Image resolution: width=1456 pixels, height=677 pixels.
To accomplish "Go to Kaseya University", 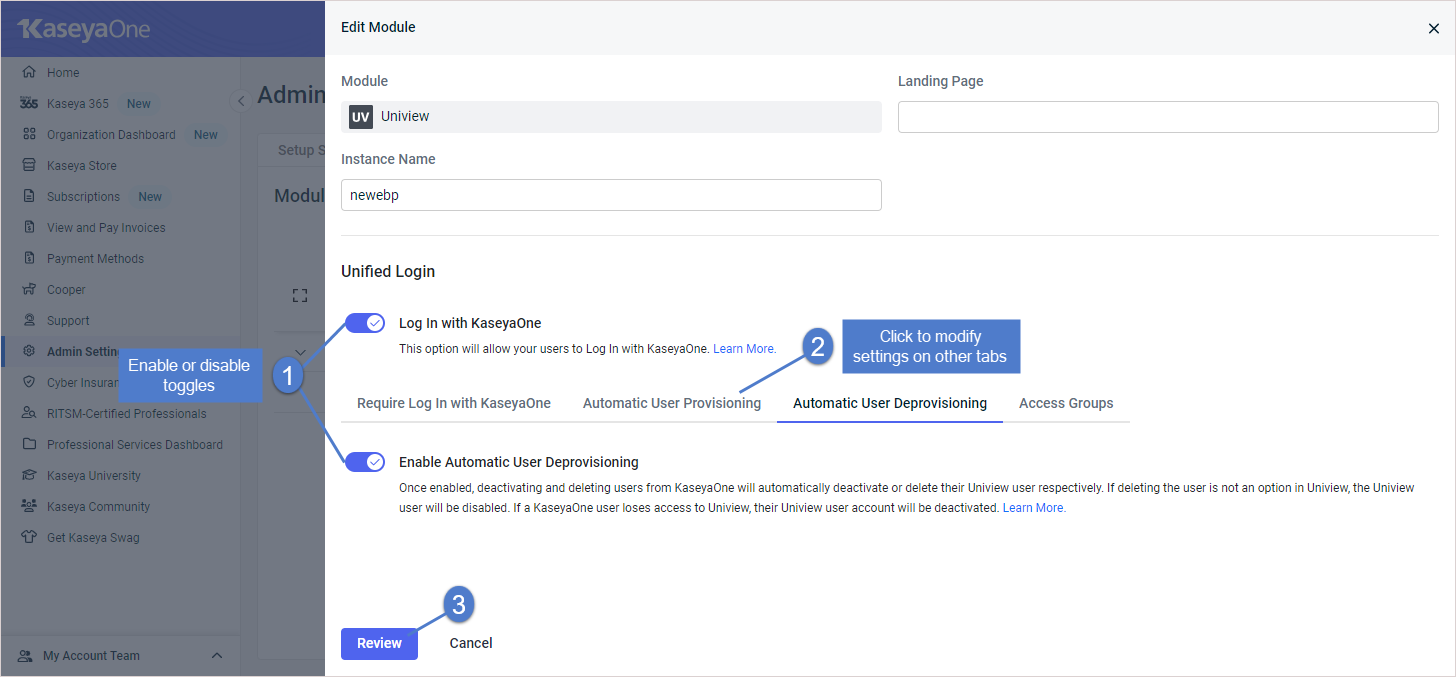I will tap(94, 475).
